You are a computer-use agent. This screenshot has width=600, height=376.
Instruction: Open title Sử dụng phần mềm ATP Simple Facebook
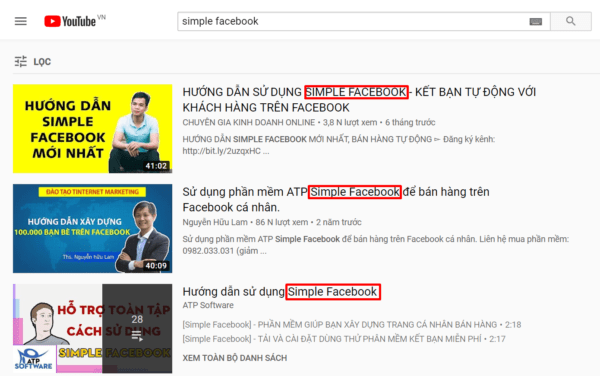[336, 199]
